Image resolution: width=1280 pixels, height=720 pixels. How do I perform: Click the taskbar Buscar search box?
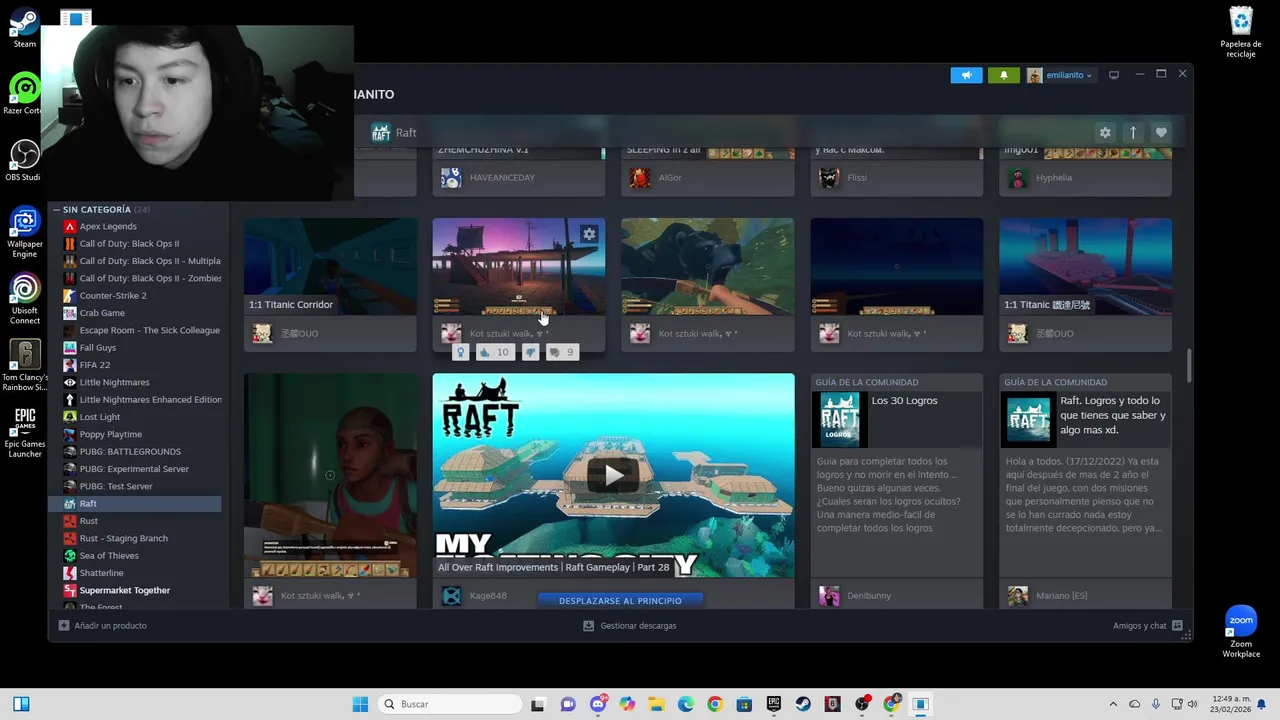(x=451, y=704)
